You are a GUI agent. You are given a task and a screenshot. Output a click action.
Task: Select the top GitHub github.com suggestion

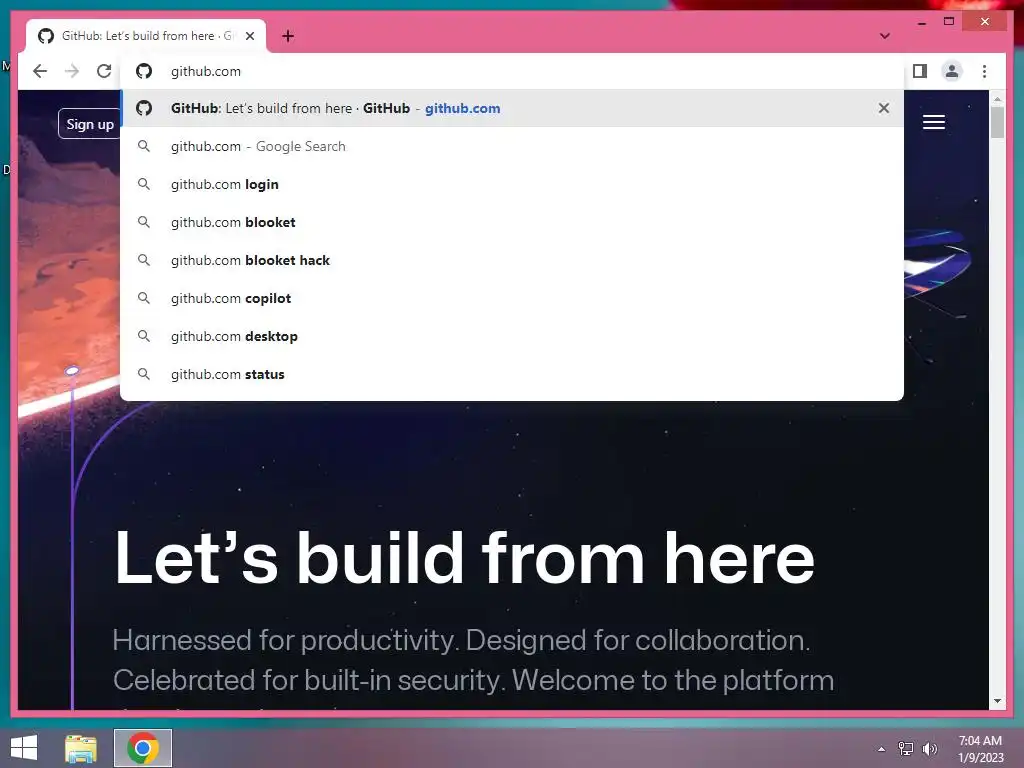[x=511, y=108]
